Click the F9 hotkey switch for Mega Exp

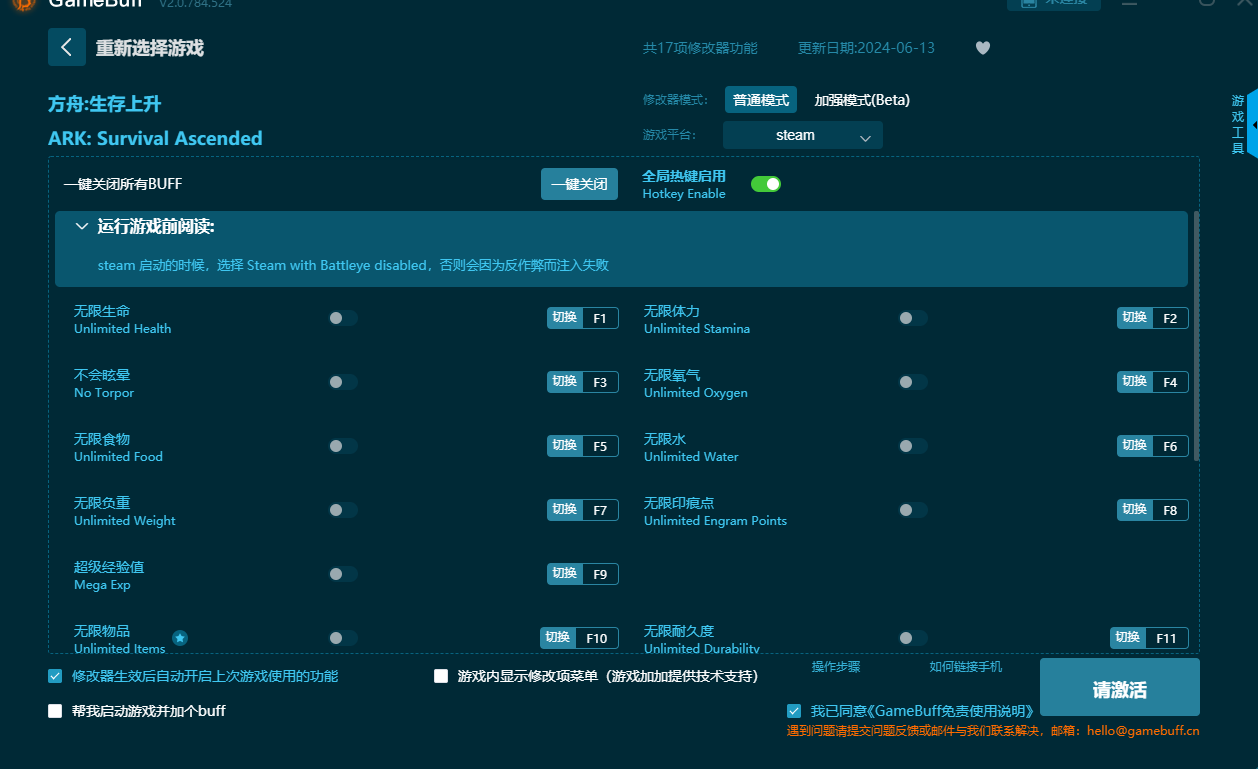pyautogui.click(x=582, y=574)
